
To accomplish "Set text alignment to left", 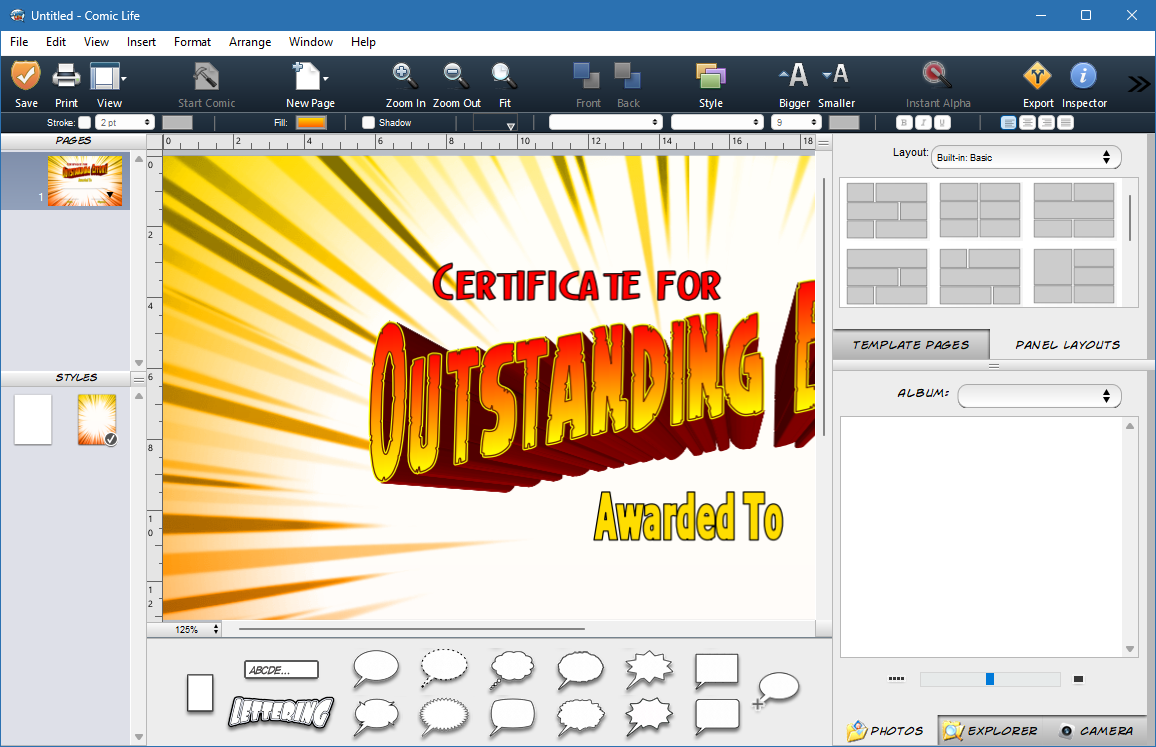I will point(1009,122).
